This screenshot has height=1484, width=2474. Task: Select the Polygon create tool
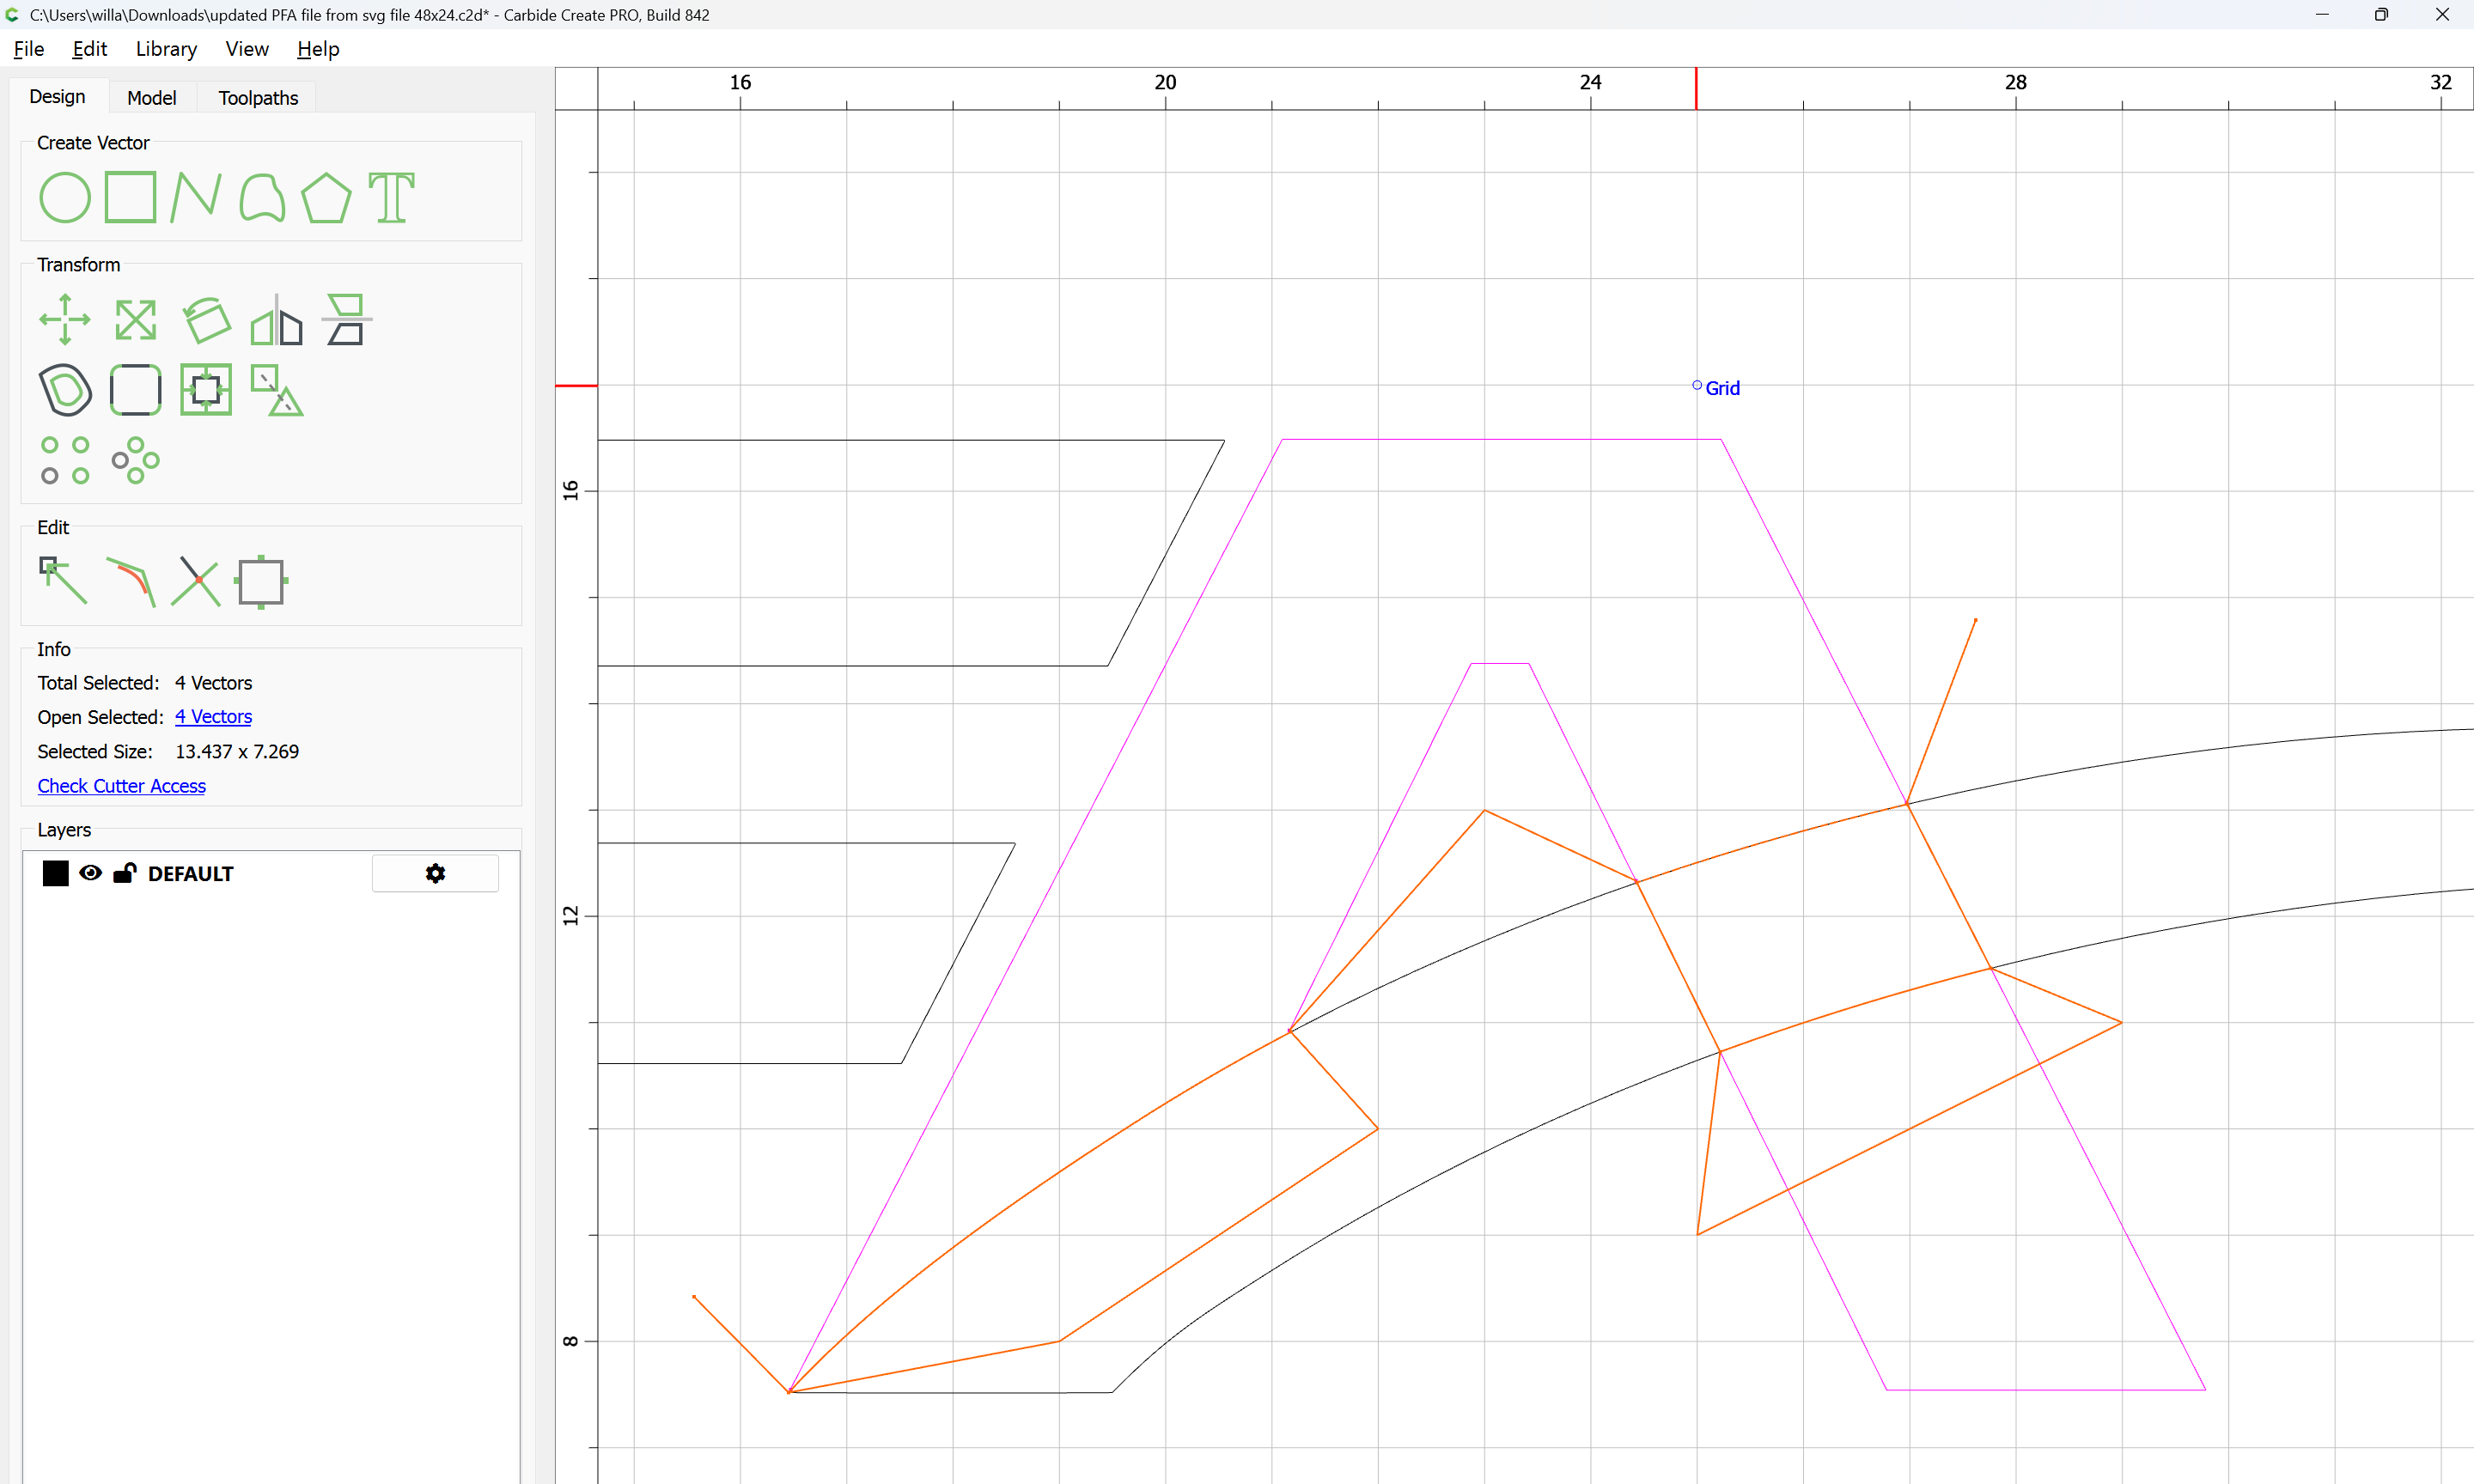tap(326, 197)
